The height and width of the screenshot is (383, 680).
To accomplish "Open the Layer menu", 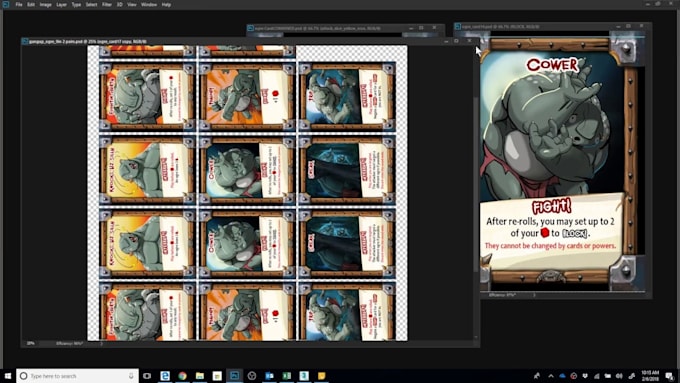I will click(x=62, y=4).
